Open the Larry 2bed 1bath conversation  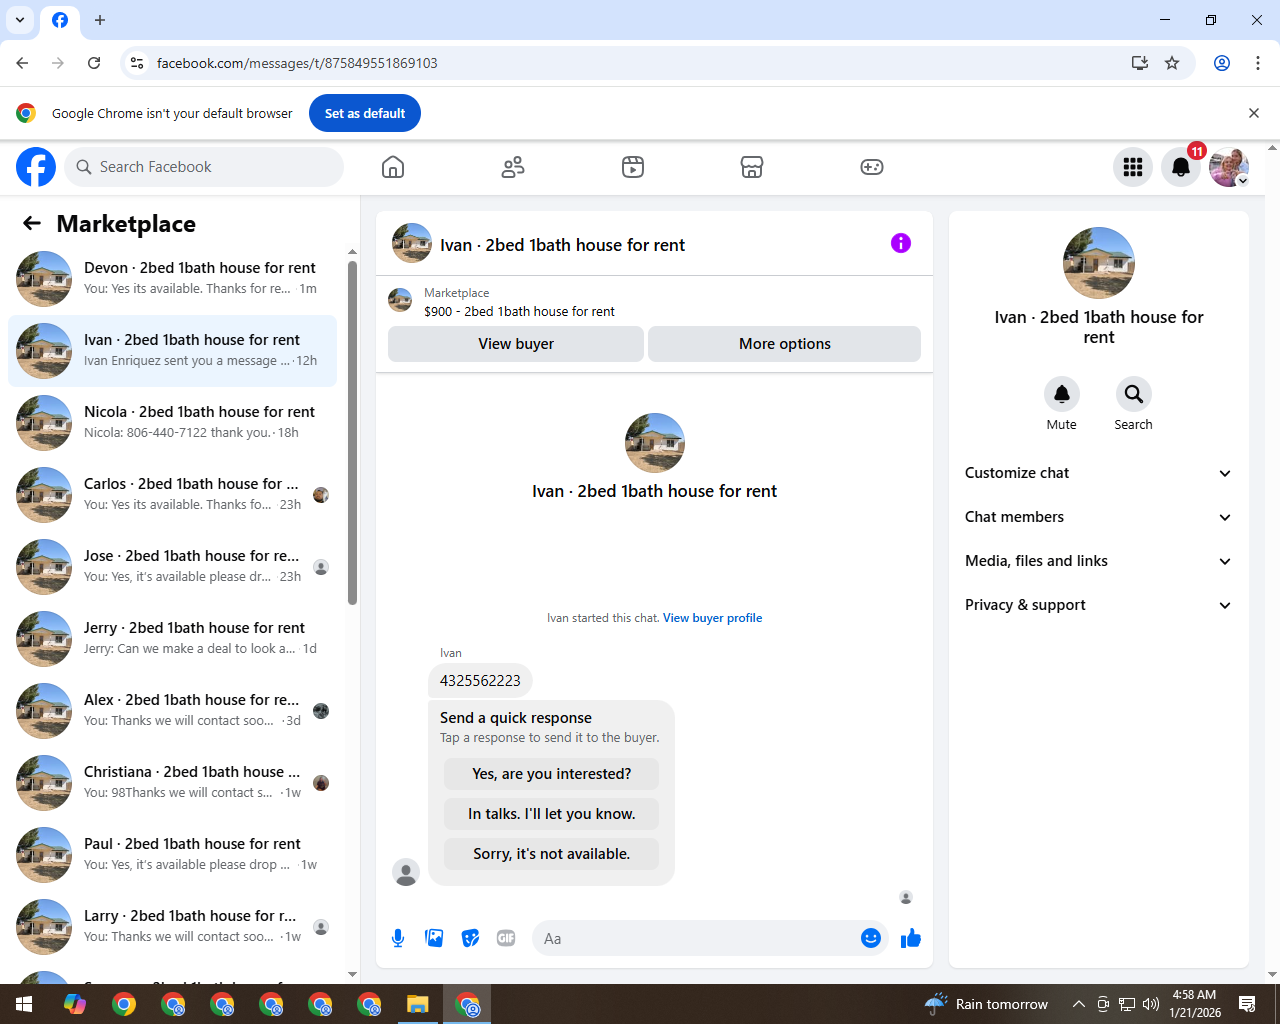172,927
